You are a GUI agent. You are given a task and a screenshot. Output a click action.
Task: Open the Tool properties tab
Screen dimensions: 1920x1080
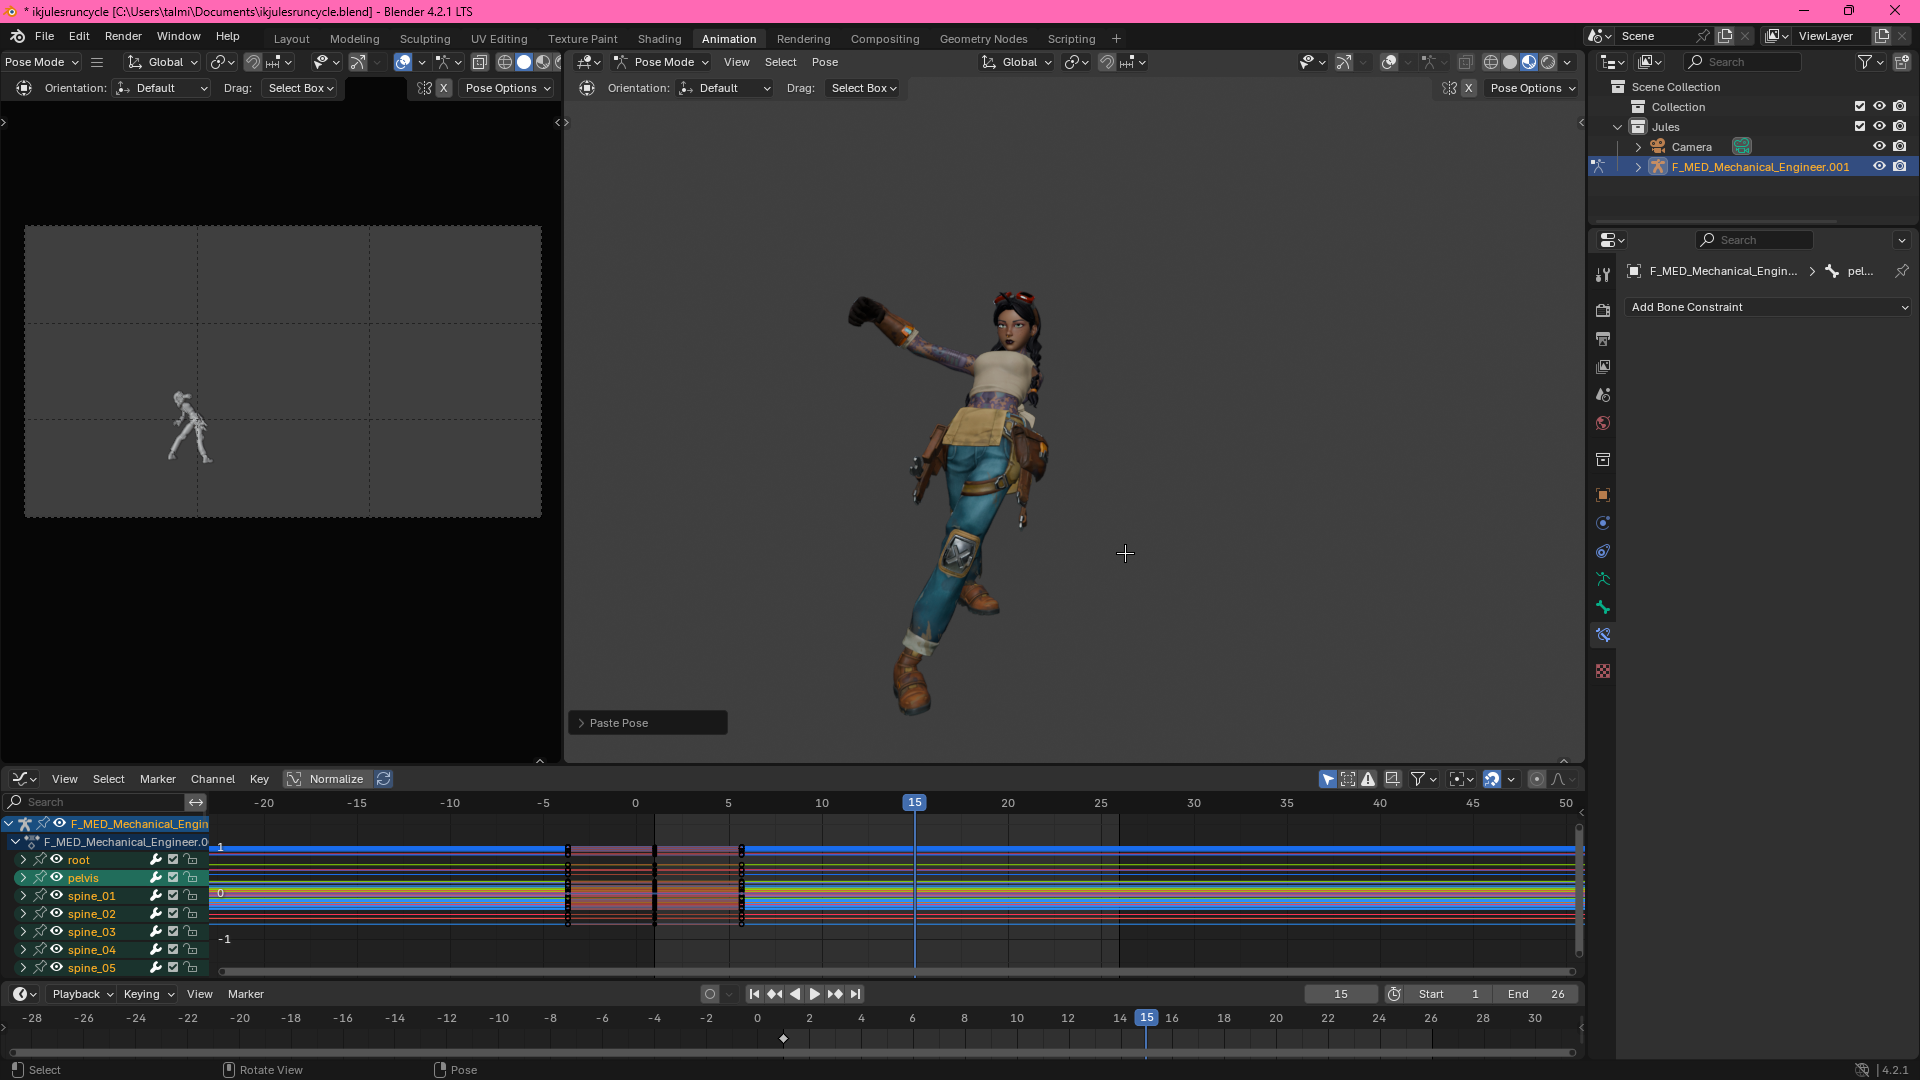tap(1603, 275)
